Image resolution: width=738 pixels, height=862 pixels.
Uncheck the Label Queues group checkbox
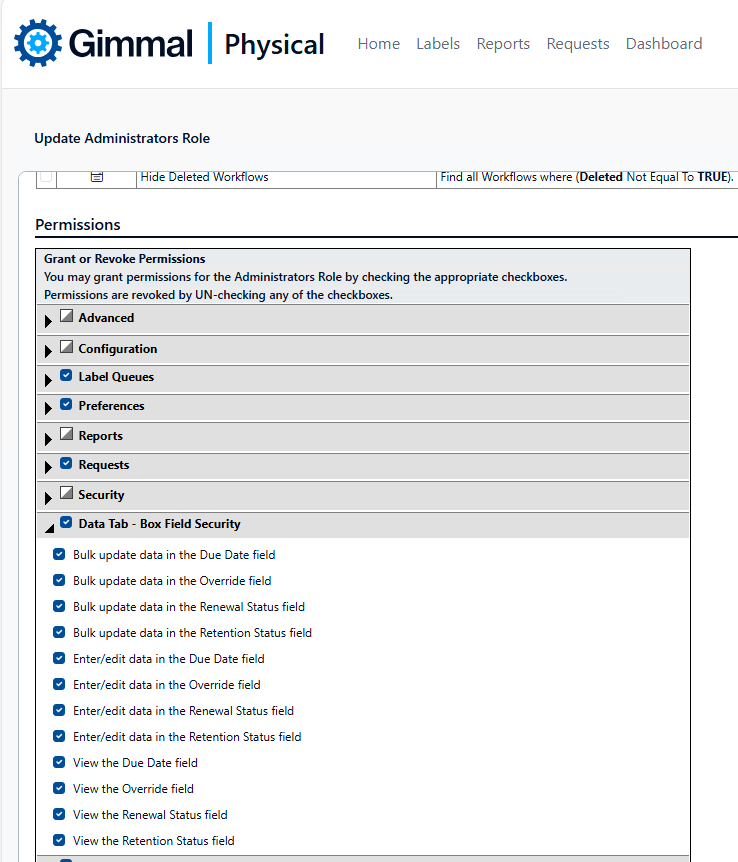(66, 375)
